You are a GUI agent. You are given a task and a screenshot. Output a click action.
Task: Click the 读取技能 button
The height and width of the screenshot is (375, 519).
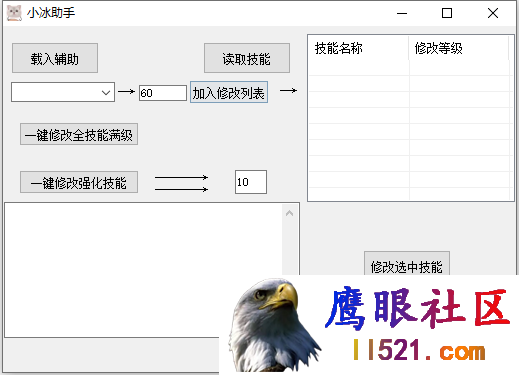[x=247, y=58]
